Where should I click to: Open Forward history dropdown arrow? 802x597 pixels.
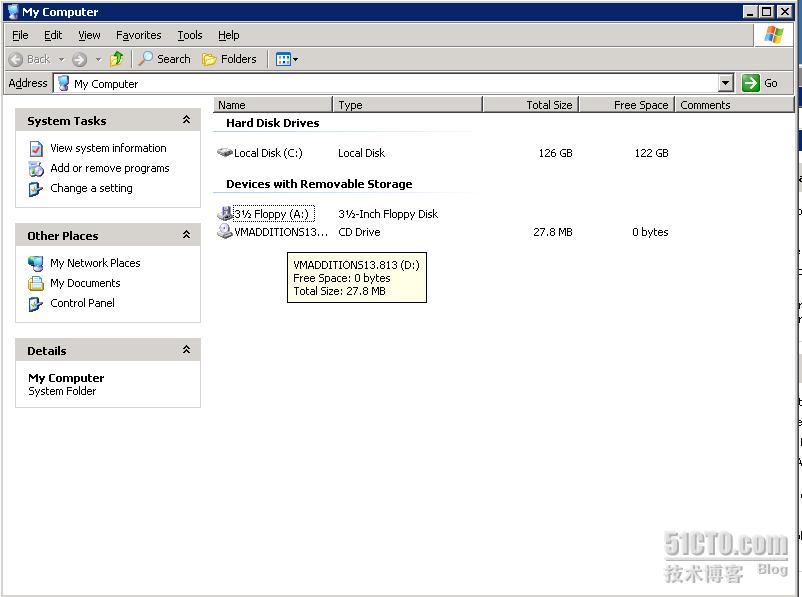98,59
